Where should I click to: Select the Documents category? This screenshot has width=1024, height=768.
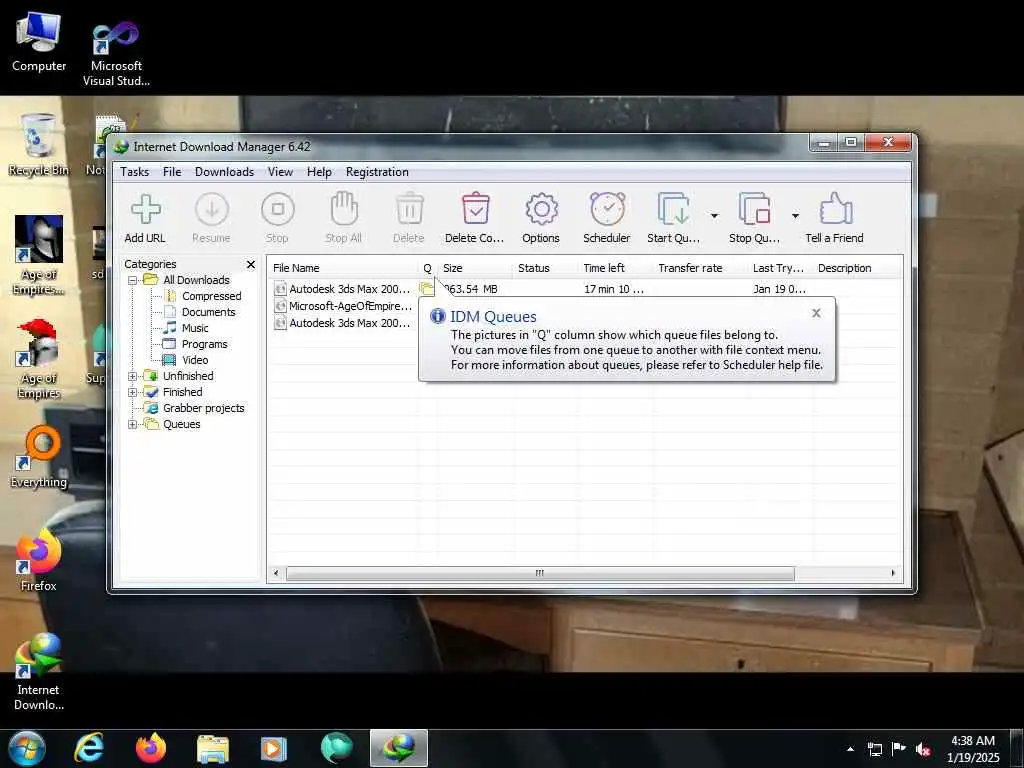(208, 312)
